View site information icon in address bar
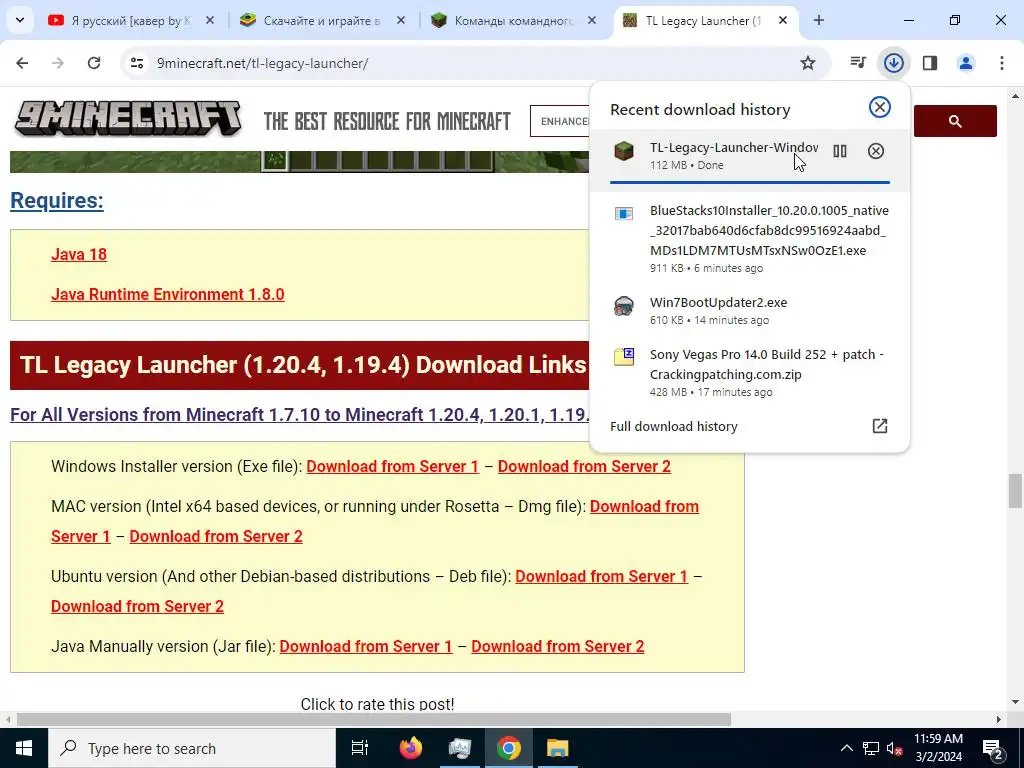 137,63
